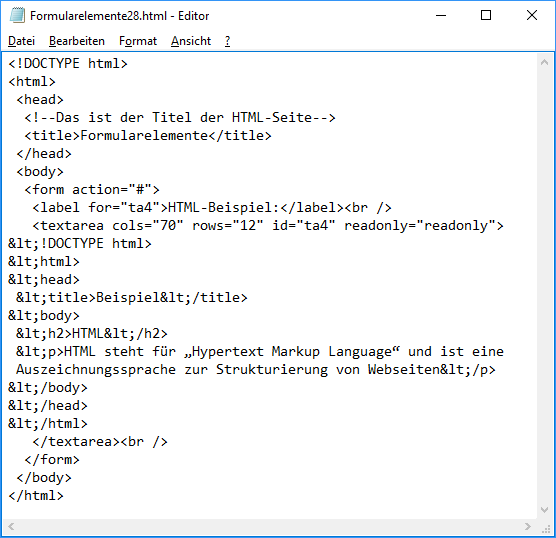Click the horizontal scrollbar track
This screenshot has height=538, width=556.
pos(269,527)
